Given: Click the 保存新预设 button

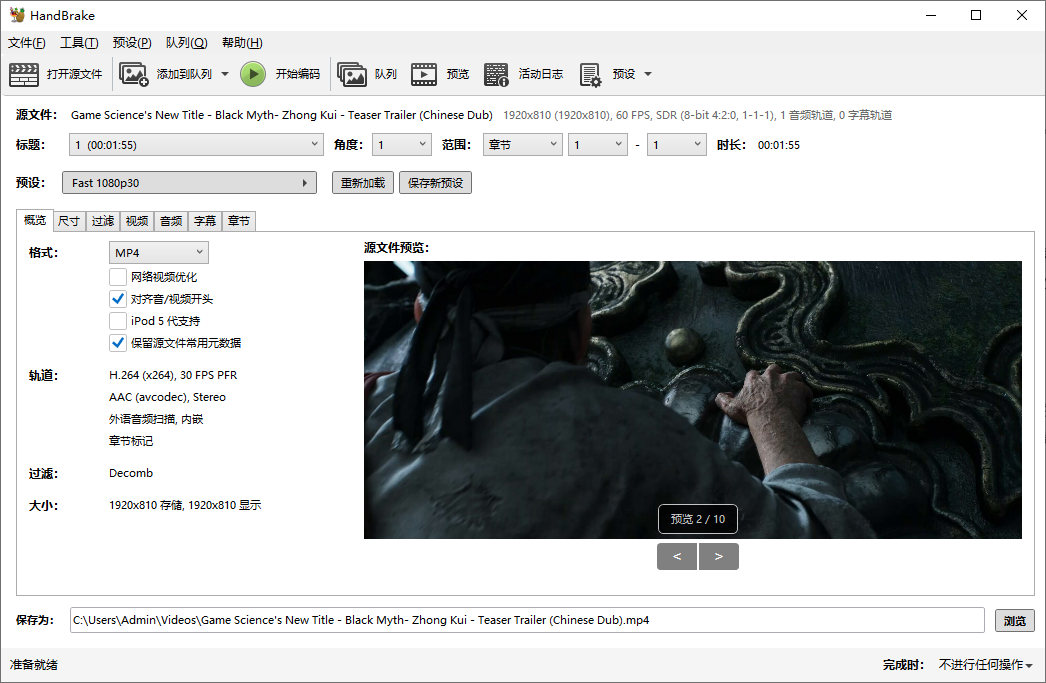Looking at the screenshot, I should click(x=435, y=182).
